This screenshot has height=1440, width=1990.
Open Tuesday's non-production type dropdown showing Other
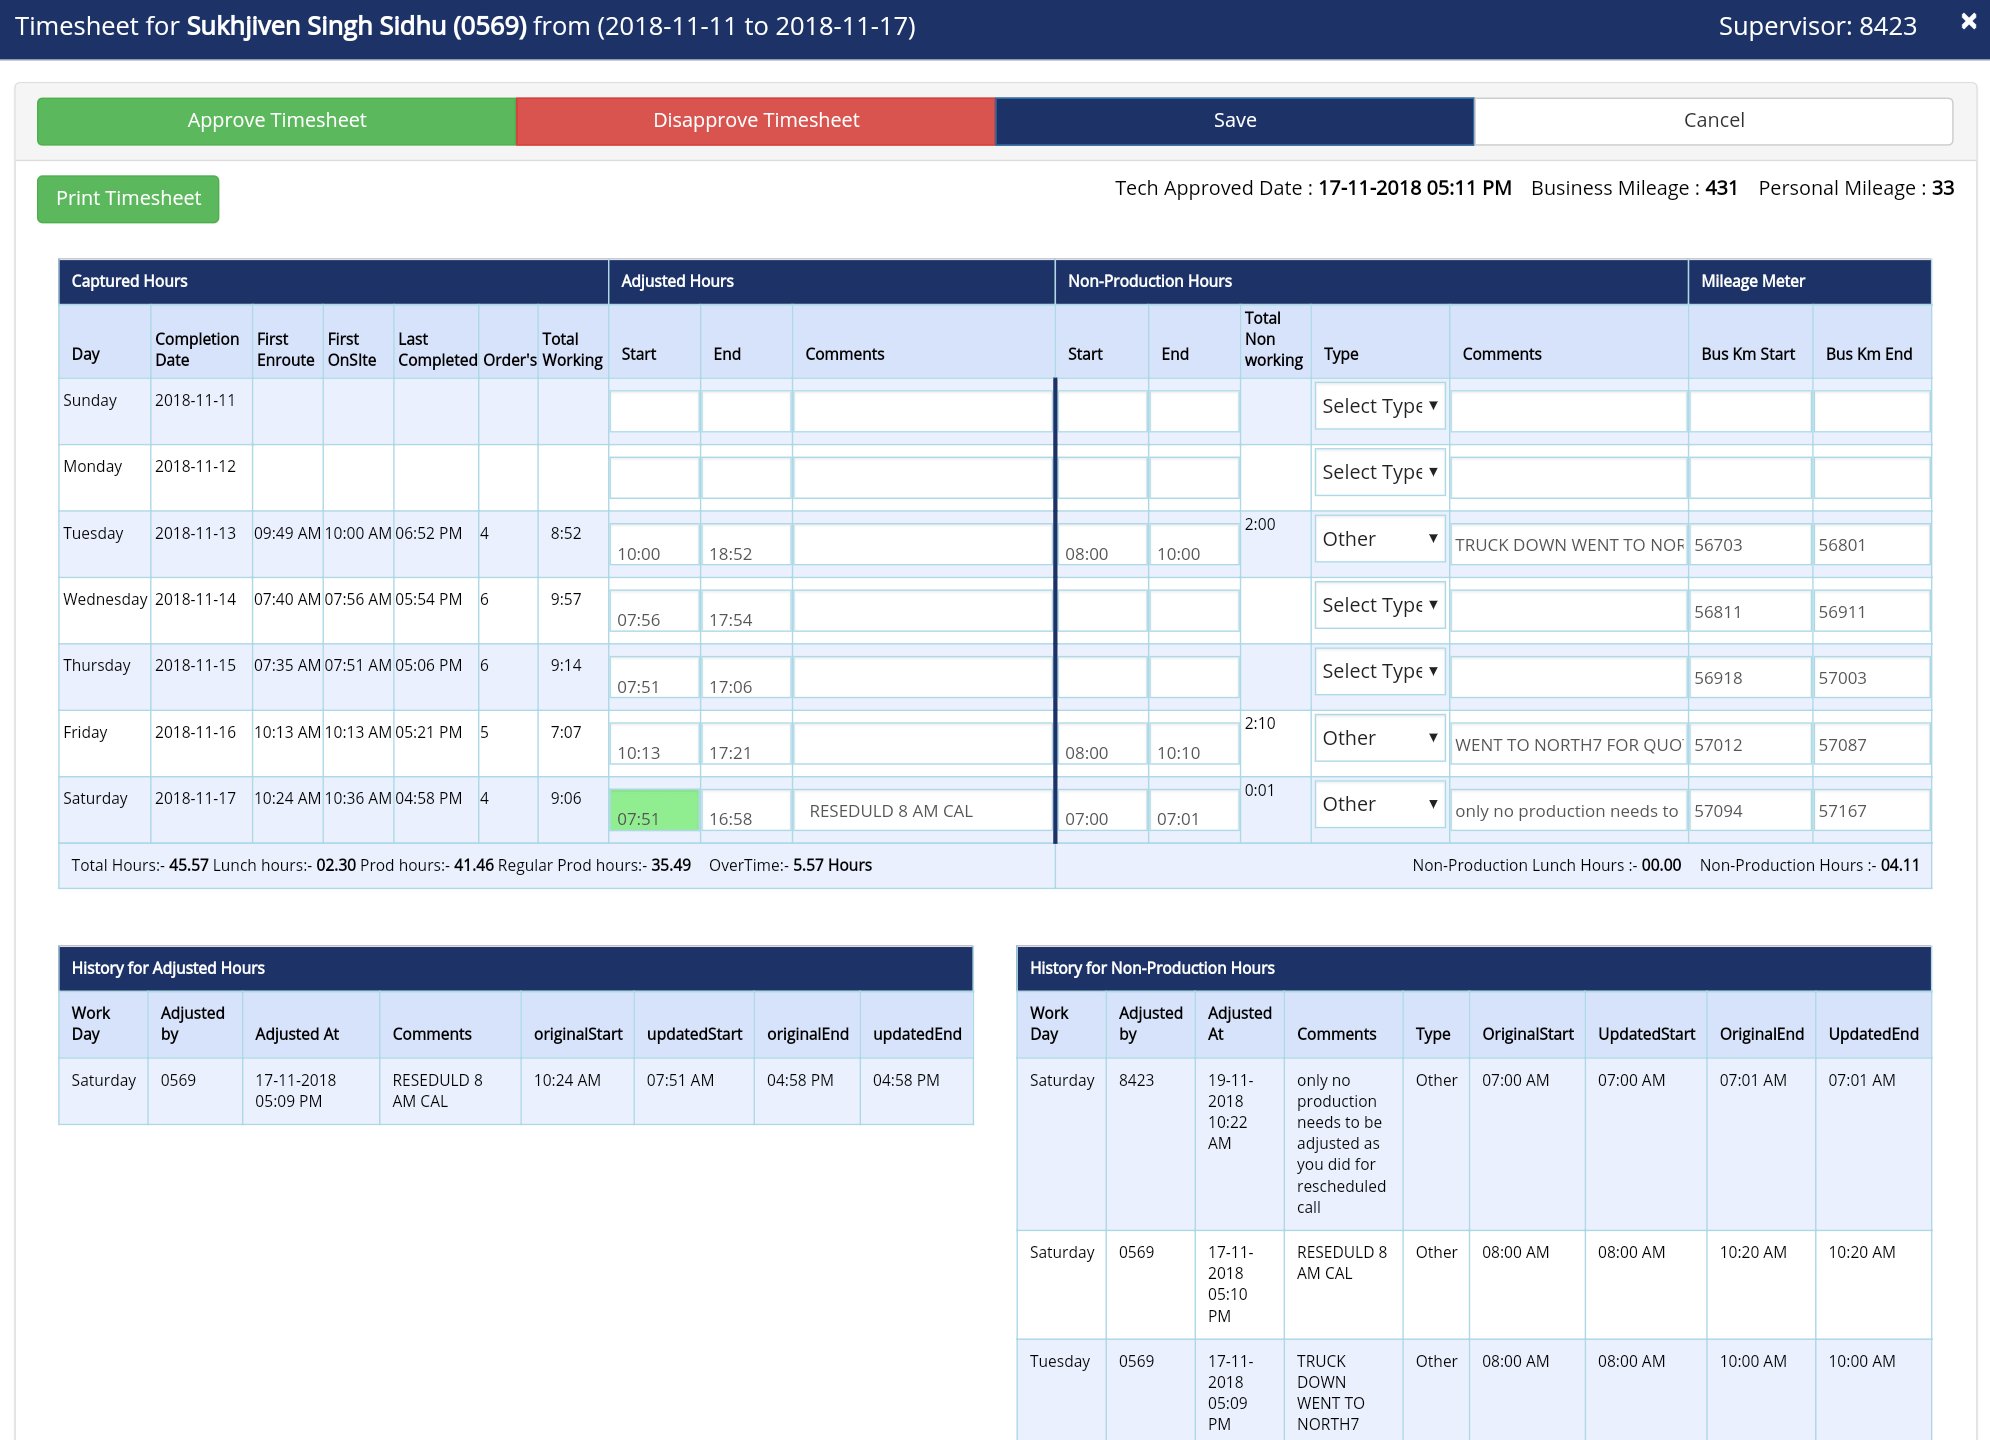point(1379,538)
